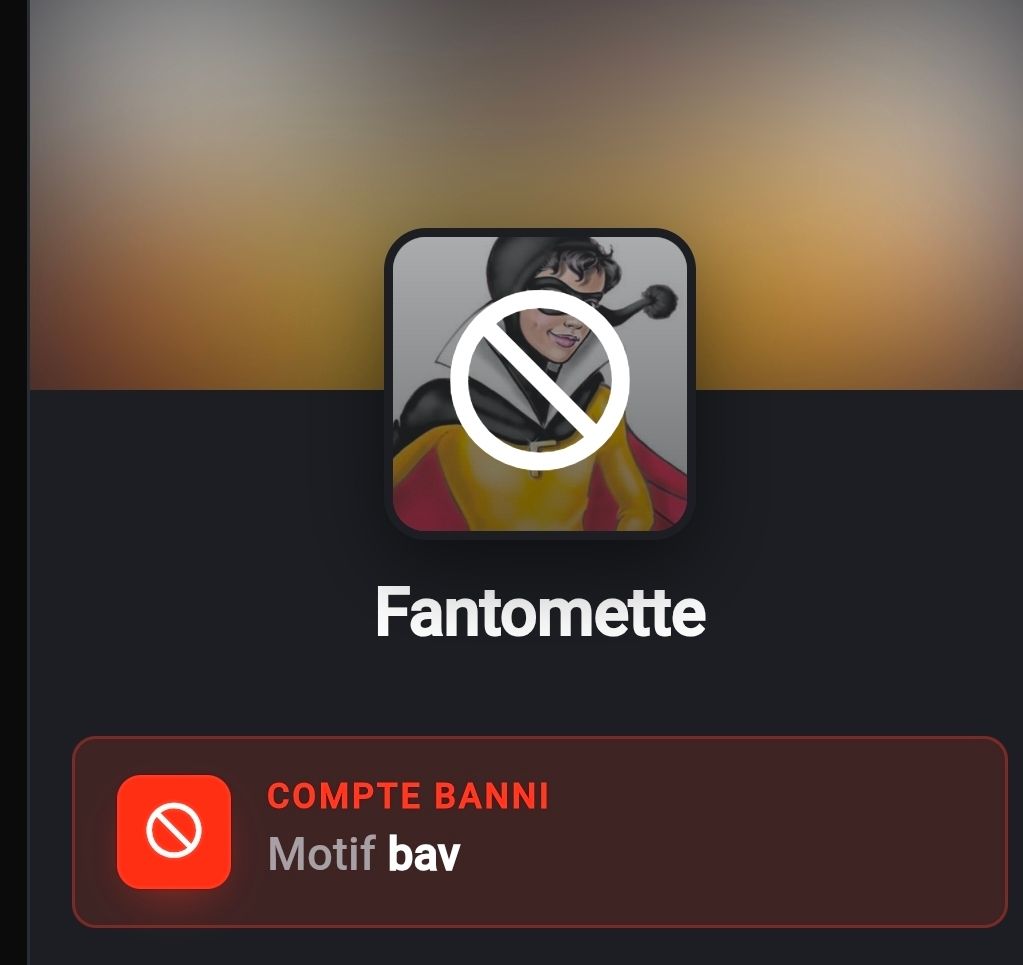Click the white prohibition circle over the avatar
Screen dimensions: 1023x965
[x=540, y=380]
